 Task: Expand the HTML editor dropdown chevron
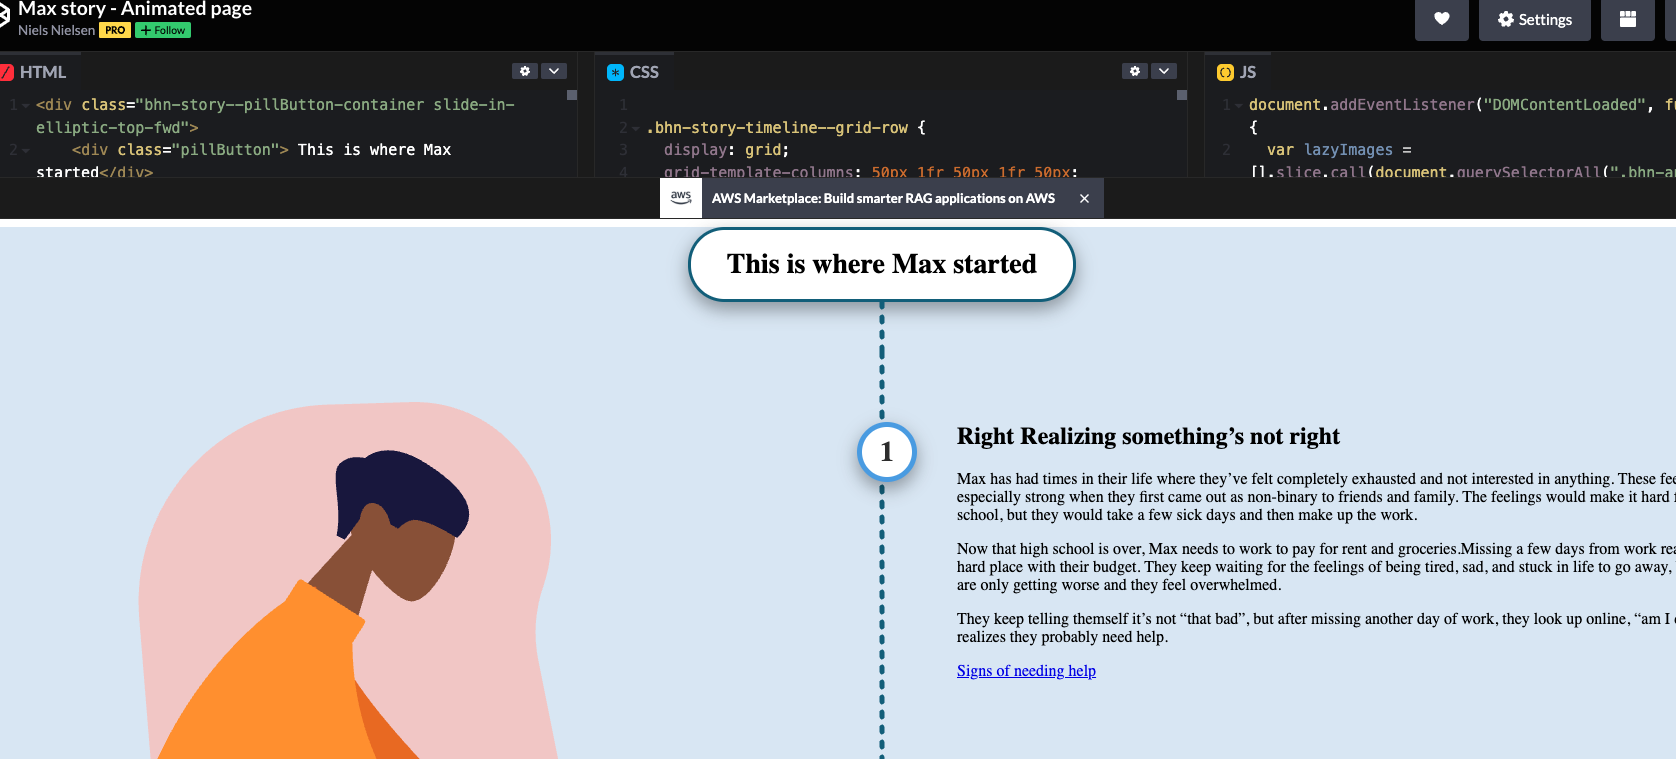(x=554, y=71)
